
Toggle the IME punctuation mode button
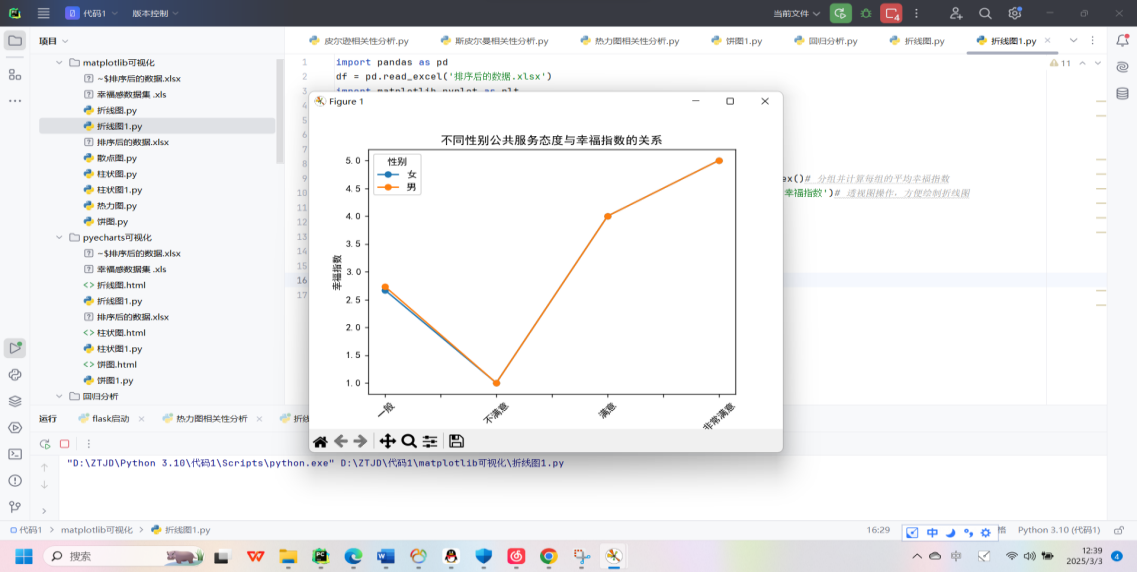click(967, 532)
